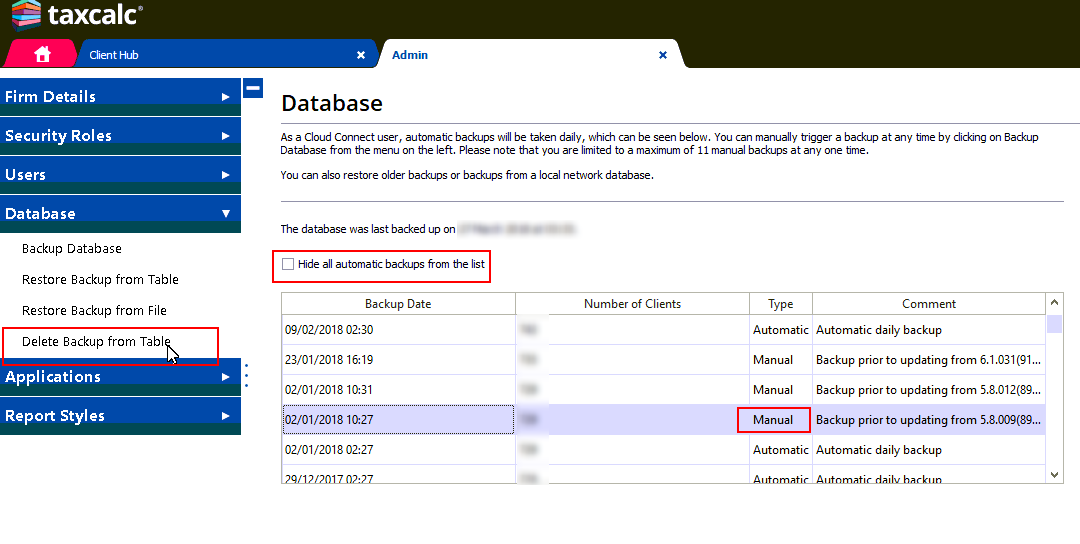Collapse the Database section
The width and height of the screenshot is (1080, 544).
[120, 214]
